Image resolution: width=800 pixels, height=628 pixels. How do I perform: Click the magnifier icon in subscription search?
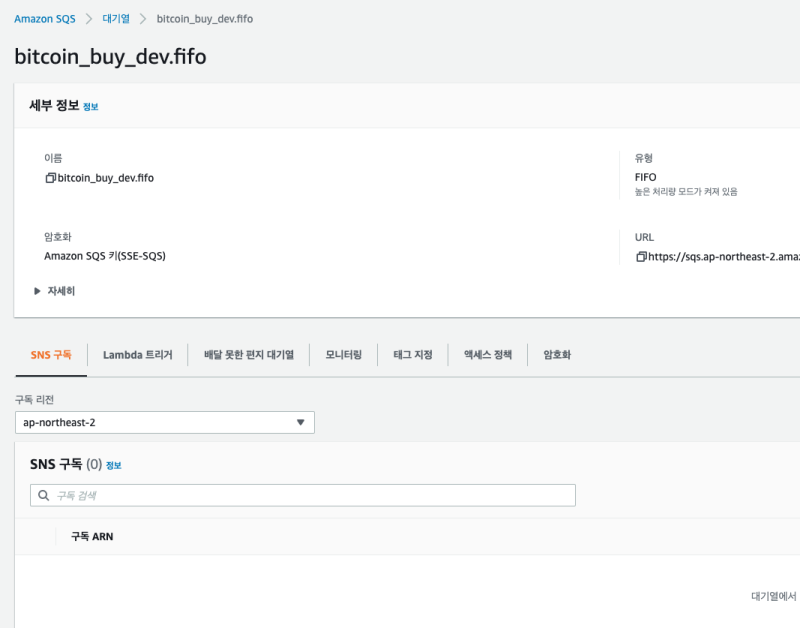tap(44, 495)
